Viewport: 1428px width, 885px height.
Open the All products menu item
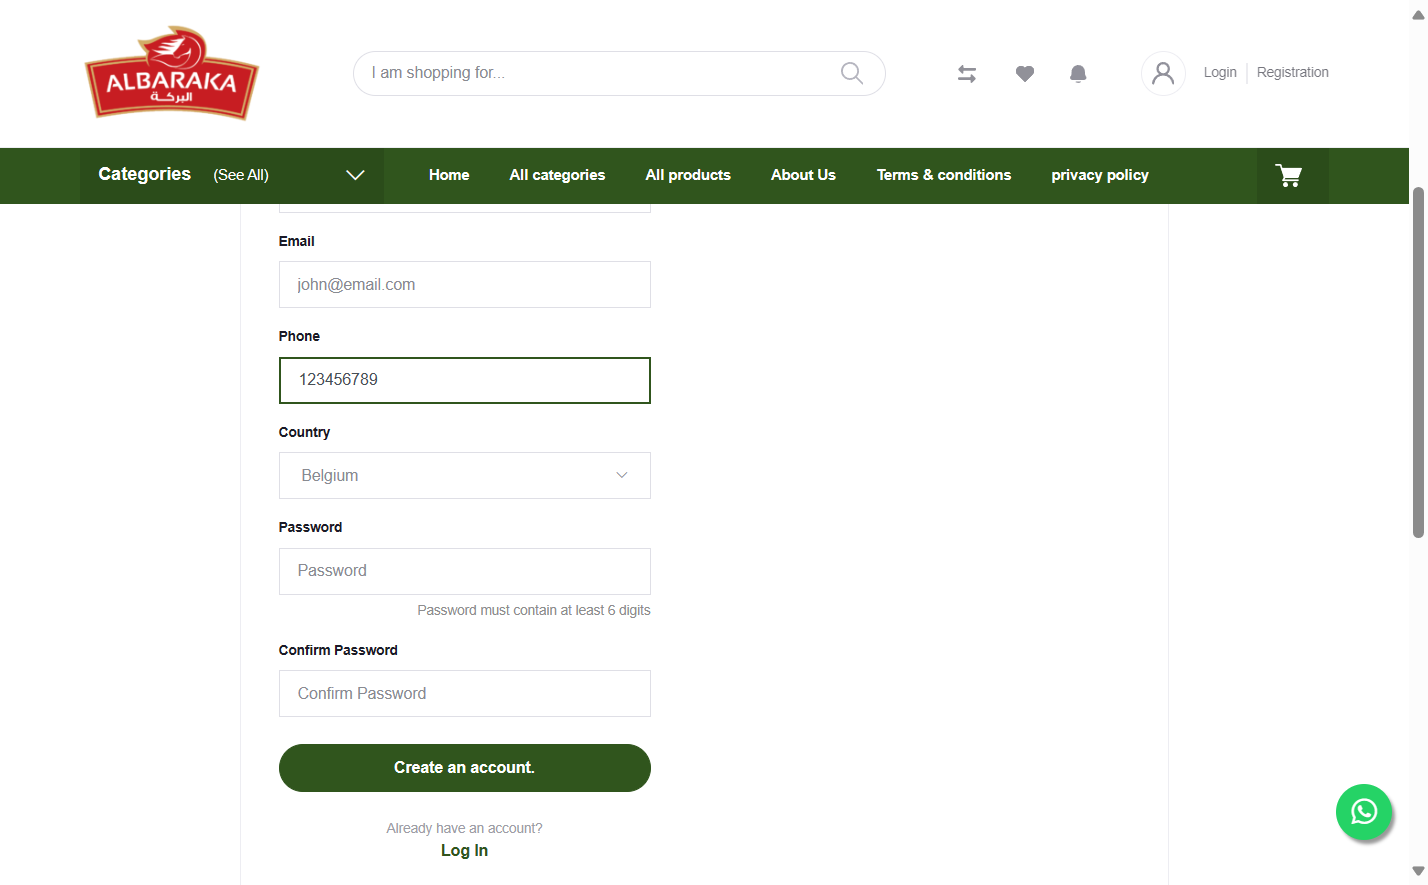tap(688, 175)
